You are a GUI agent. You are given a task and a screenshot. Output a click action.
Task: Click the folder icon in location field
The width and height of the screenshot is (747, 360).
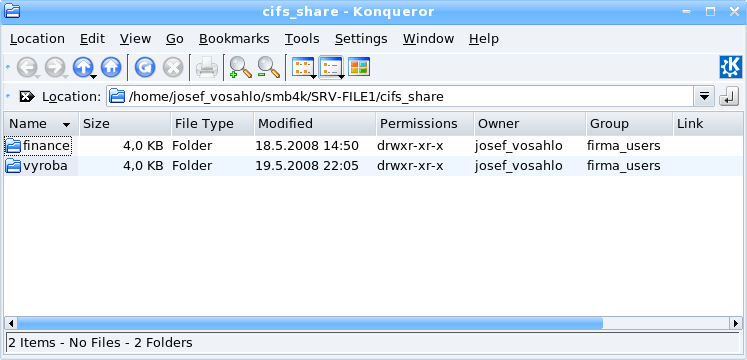click(117, 97)
